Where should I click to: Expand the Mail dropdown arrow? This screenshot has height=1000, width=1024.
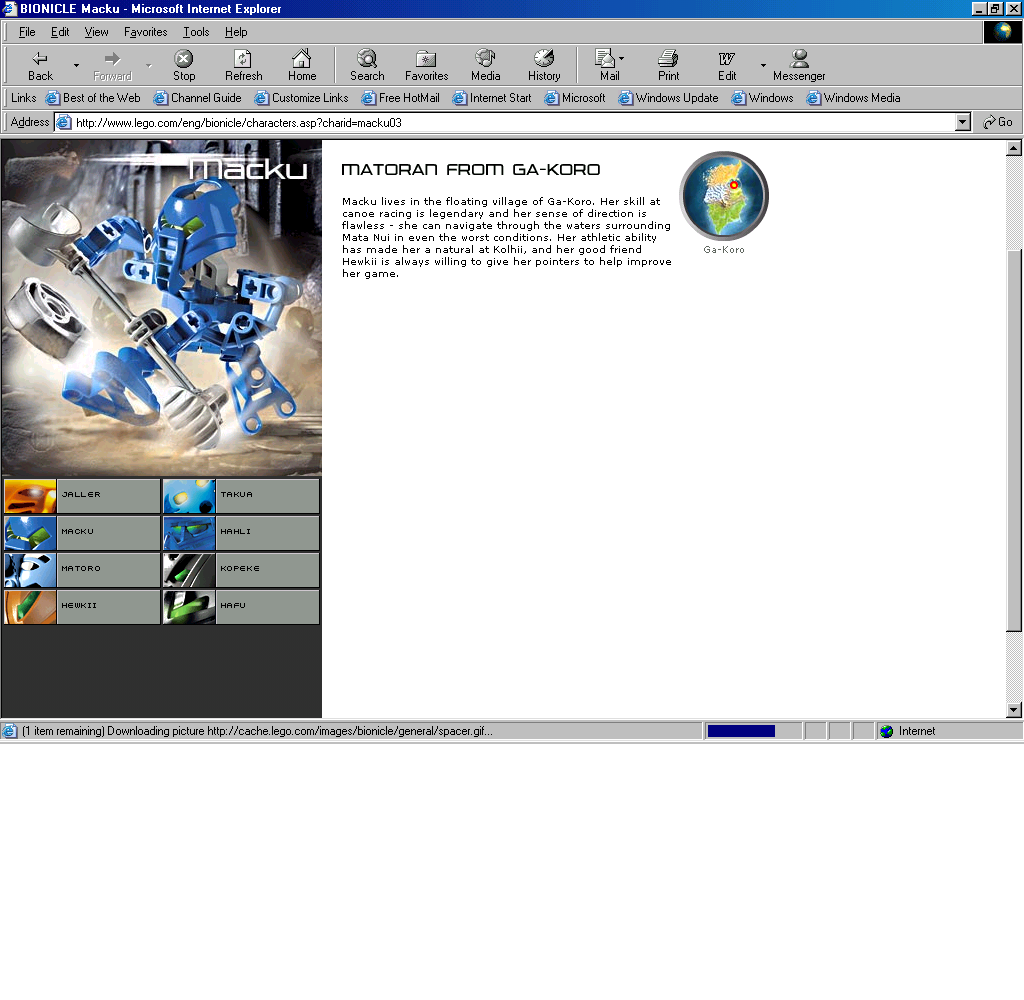coord(621,58)
